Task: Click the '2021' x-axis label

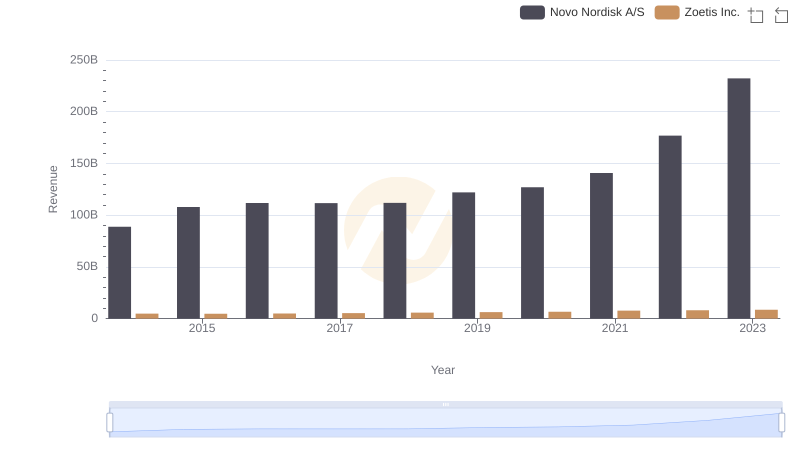Action: tap(615, 328)
